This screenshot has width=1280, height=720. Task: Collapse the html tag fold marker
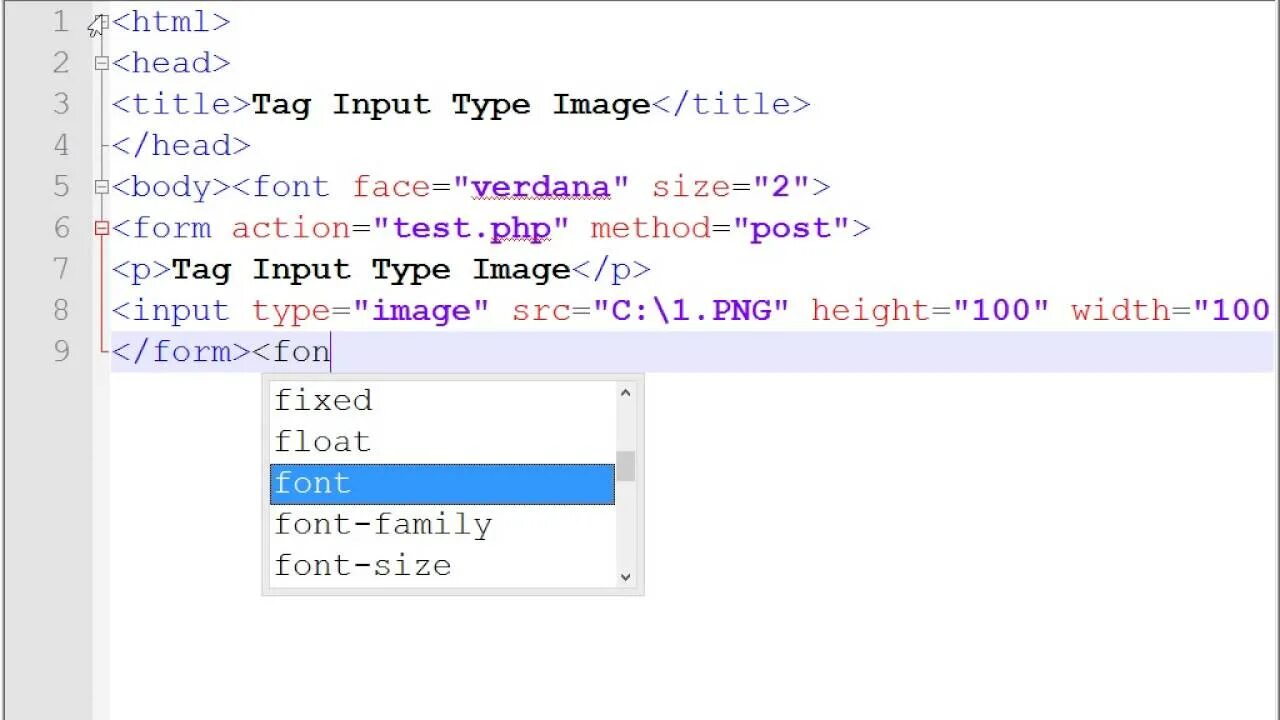point(101,22)
